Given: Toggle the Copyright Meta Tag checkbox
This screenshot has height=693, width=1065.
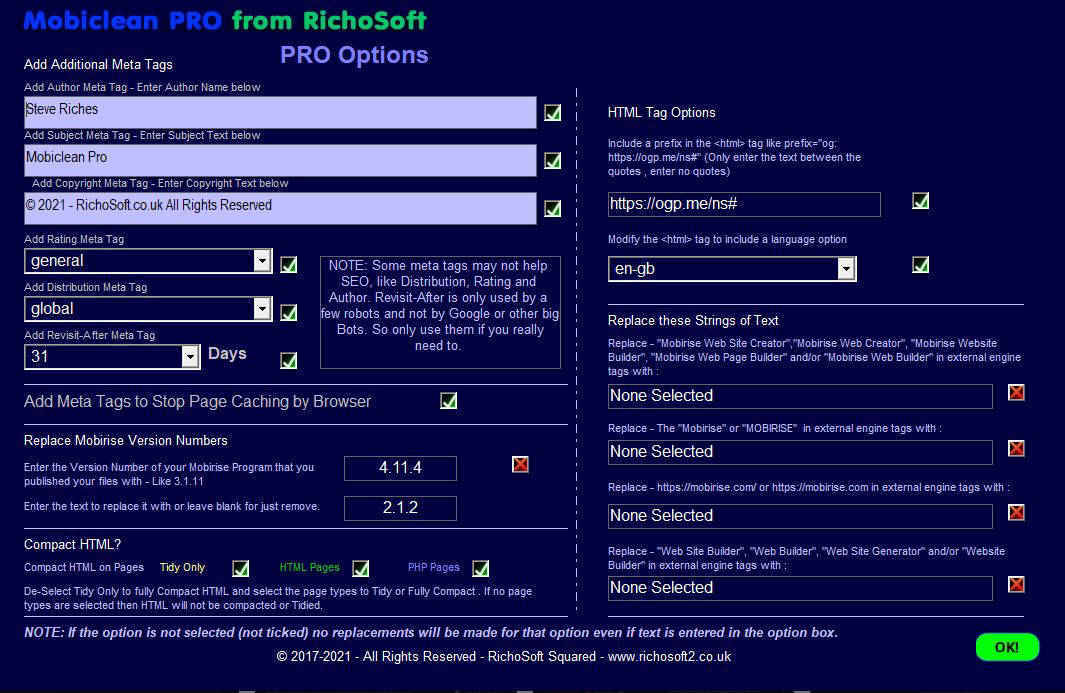Looking at the screenshot, I should (x=553, y=209).
